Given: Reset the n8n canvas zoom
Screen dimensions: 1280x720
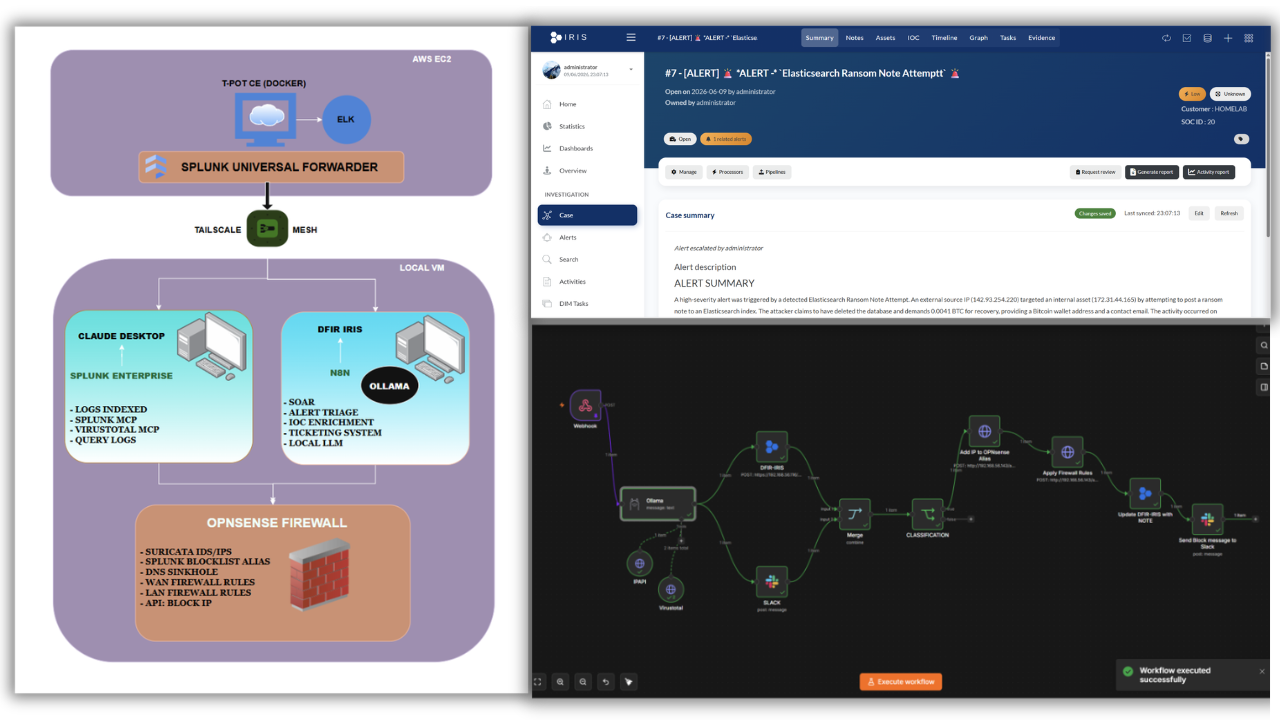Looking at the screenshot, I should pos(606,682).
